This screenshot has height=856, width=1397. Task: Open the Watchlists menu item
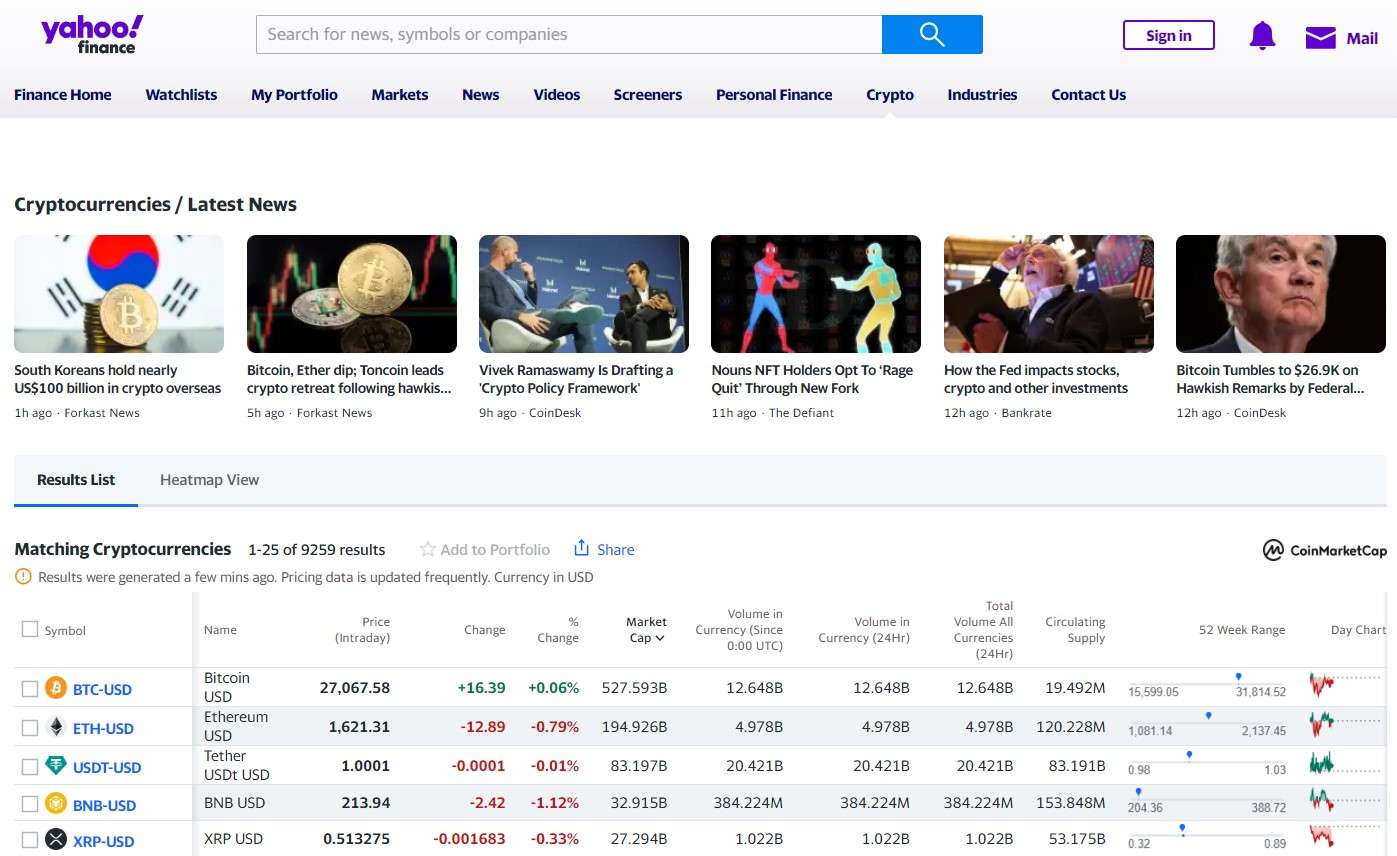(181, 95)
